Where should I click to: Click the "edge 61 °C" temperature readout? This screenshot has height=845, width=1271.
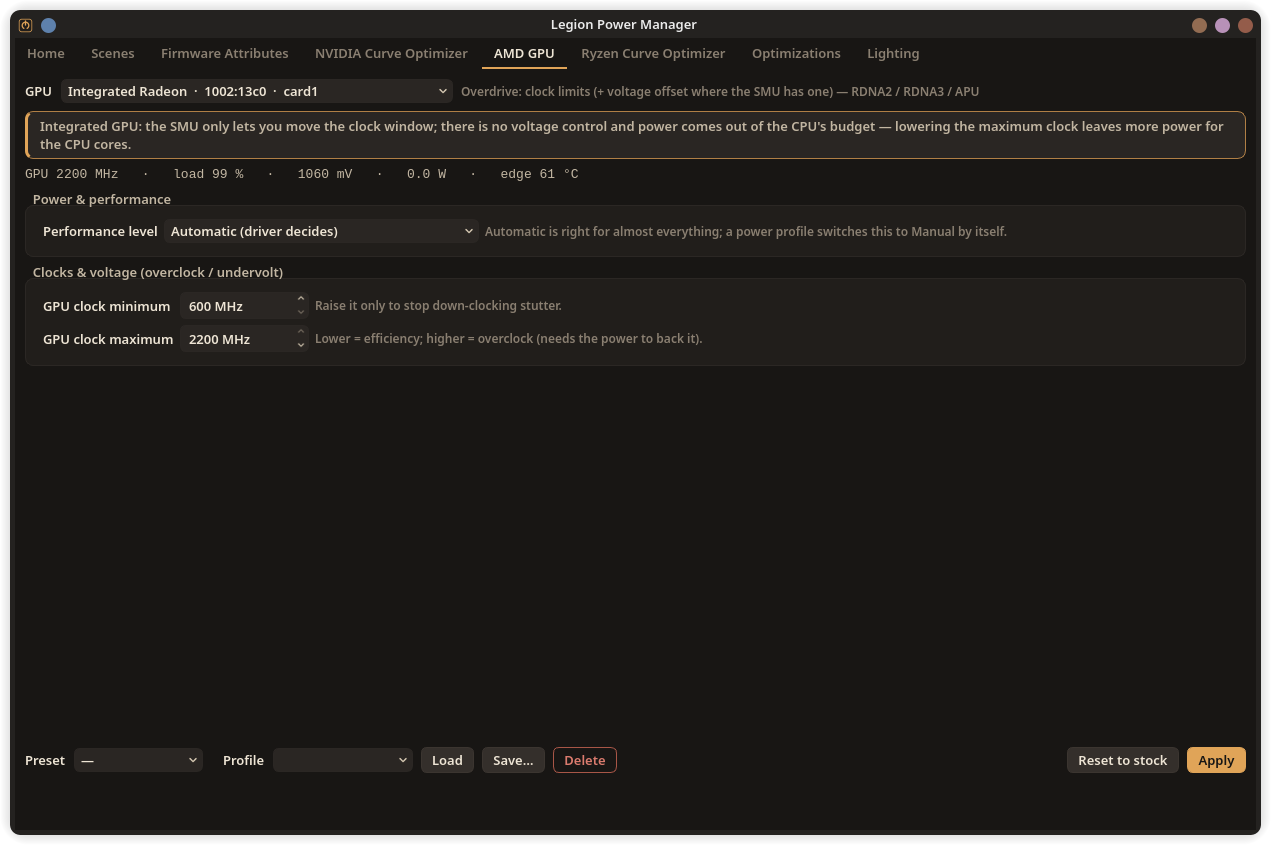(539, 174)
